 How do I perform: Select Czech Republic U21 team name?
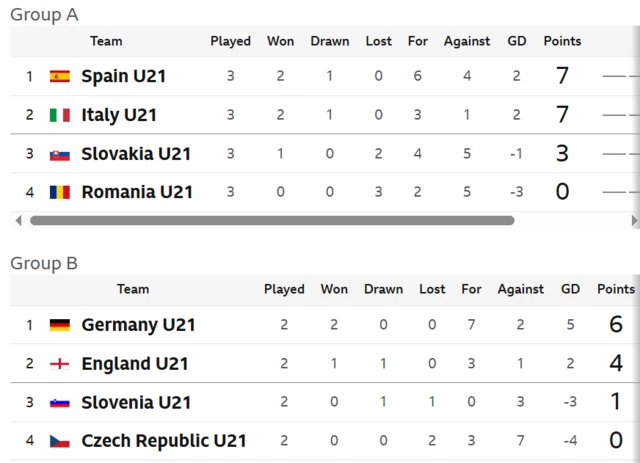coord(164,441)
